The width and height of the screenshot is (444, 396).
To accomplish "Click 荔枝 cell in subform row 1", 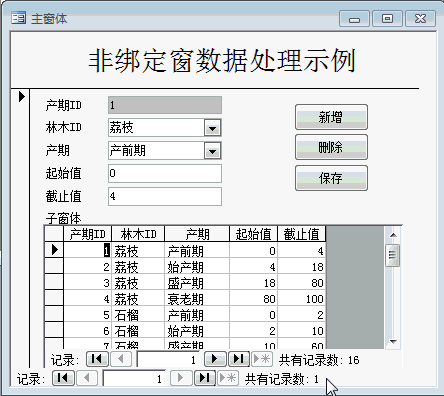I will (x=138, y=251).
